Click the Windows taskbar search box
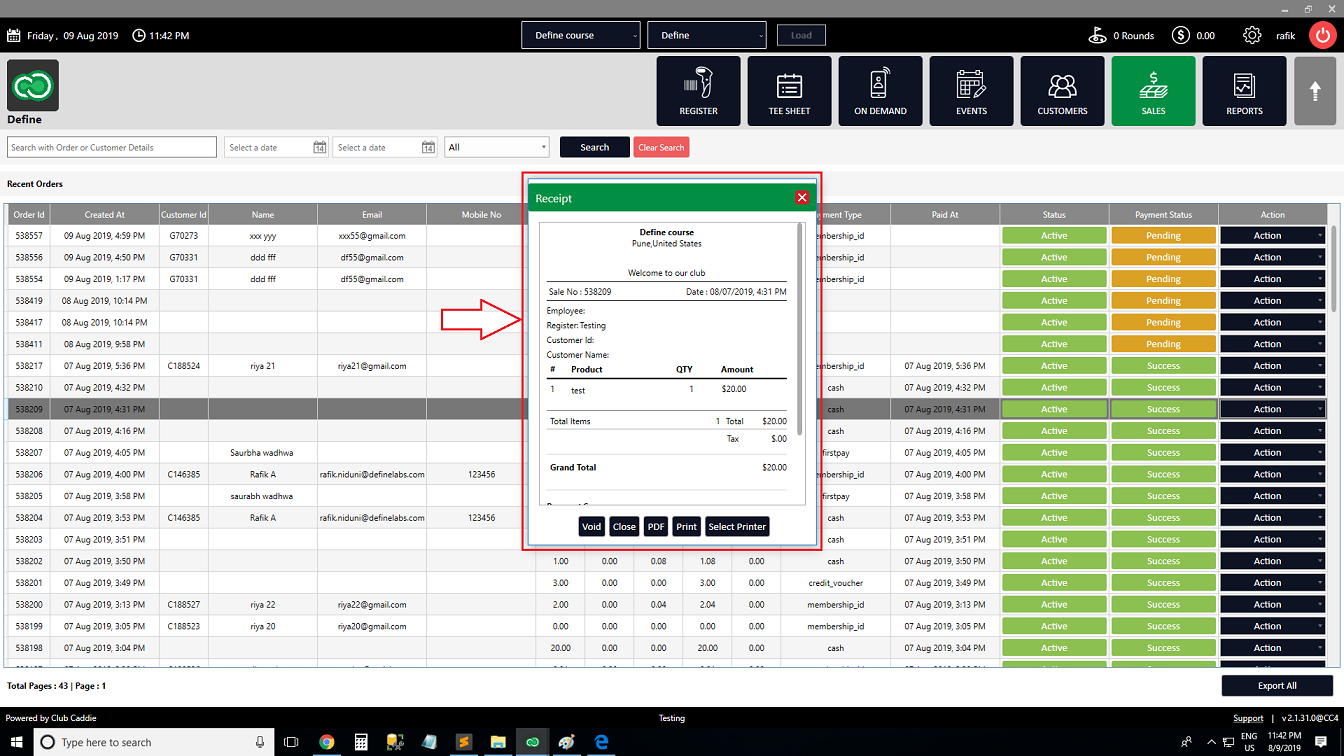 (154, 742)
